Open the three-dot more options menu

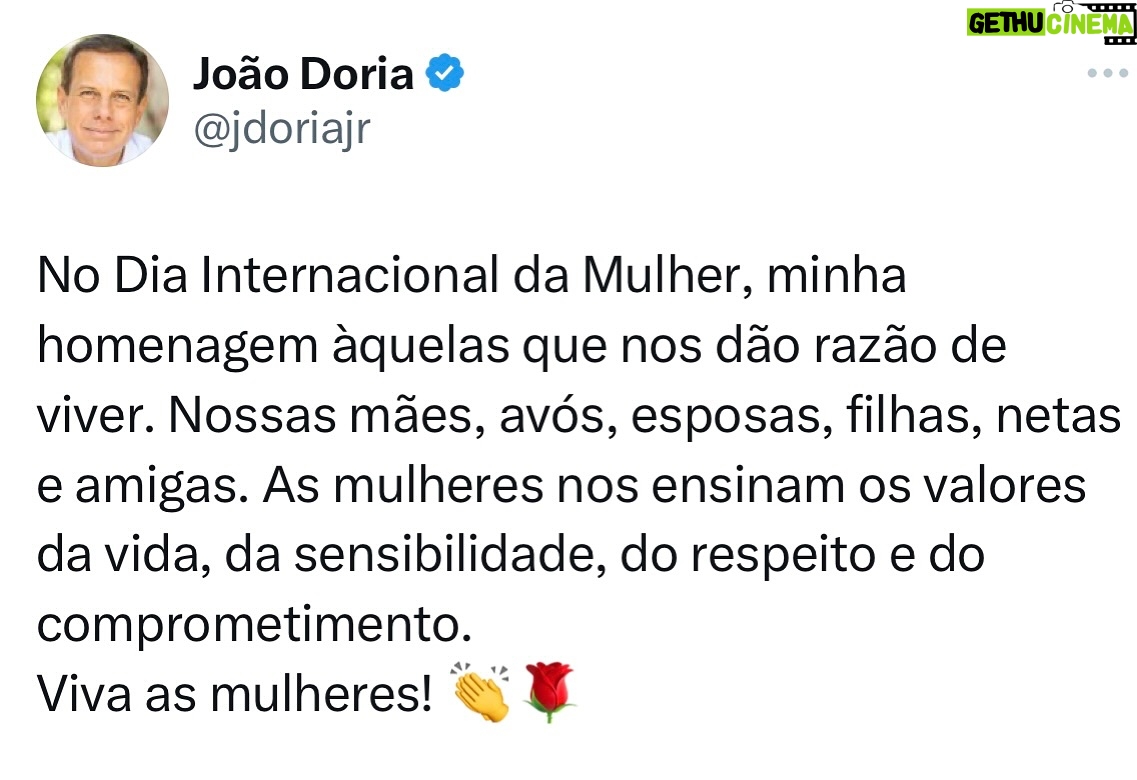tap(1107, 74)
